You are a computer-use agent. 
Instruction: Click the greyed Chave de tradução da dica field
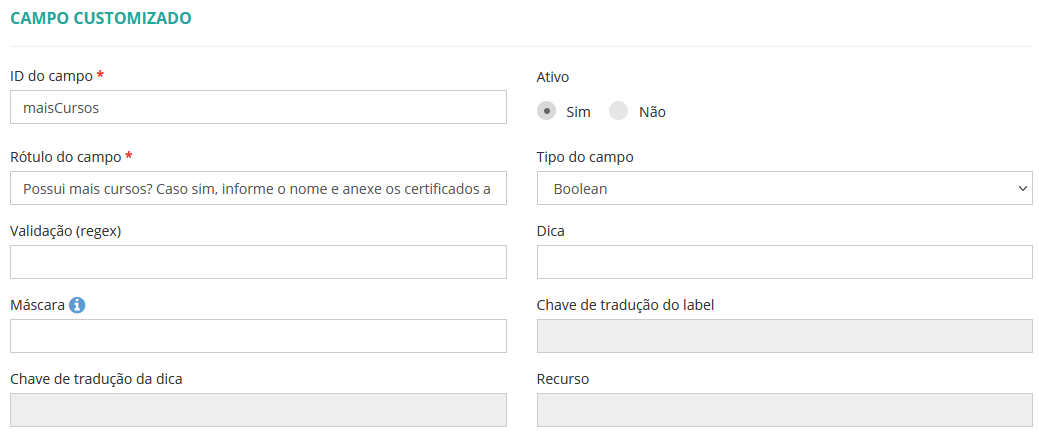point(258,410)
